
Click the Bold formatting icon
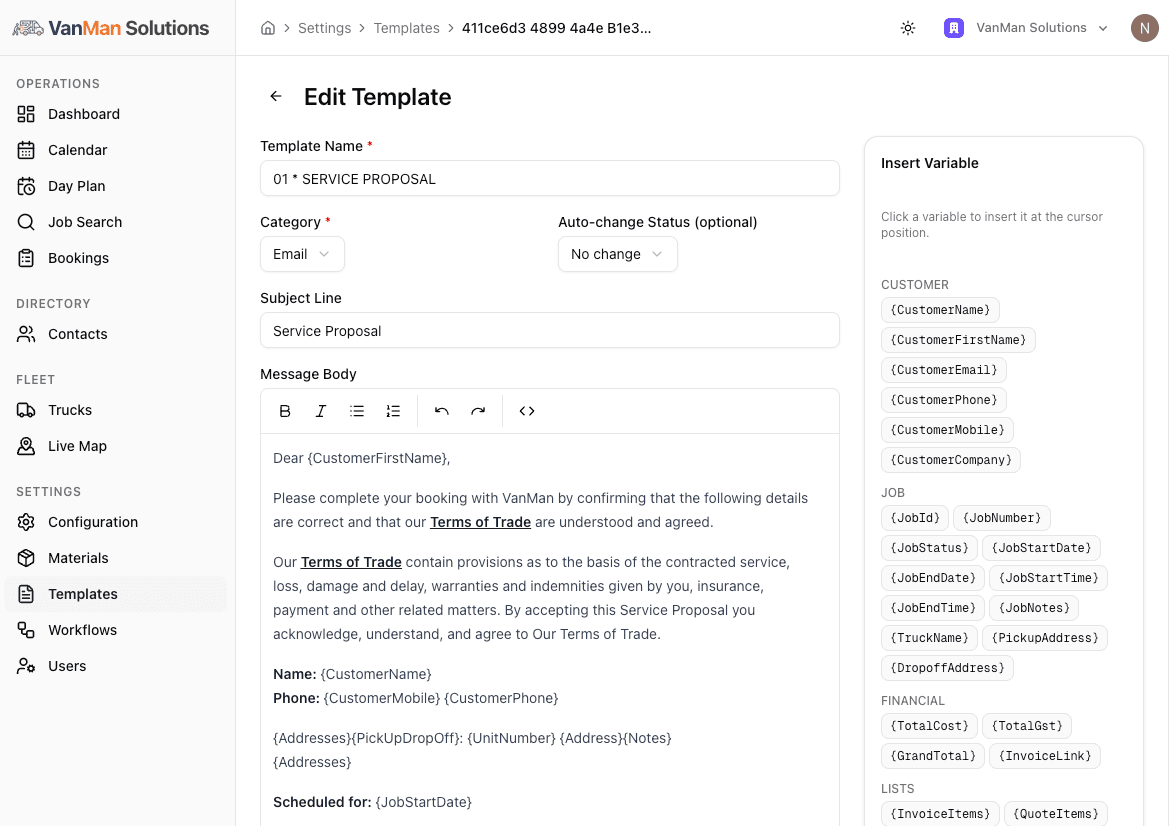click(285, 411)
